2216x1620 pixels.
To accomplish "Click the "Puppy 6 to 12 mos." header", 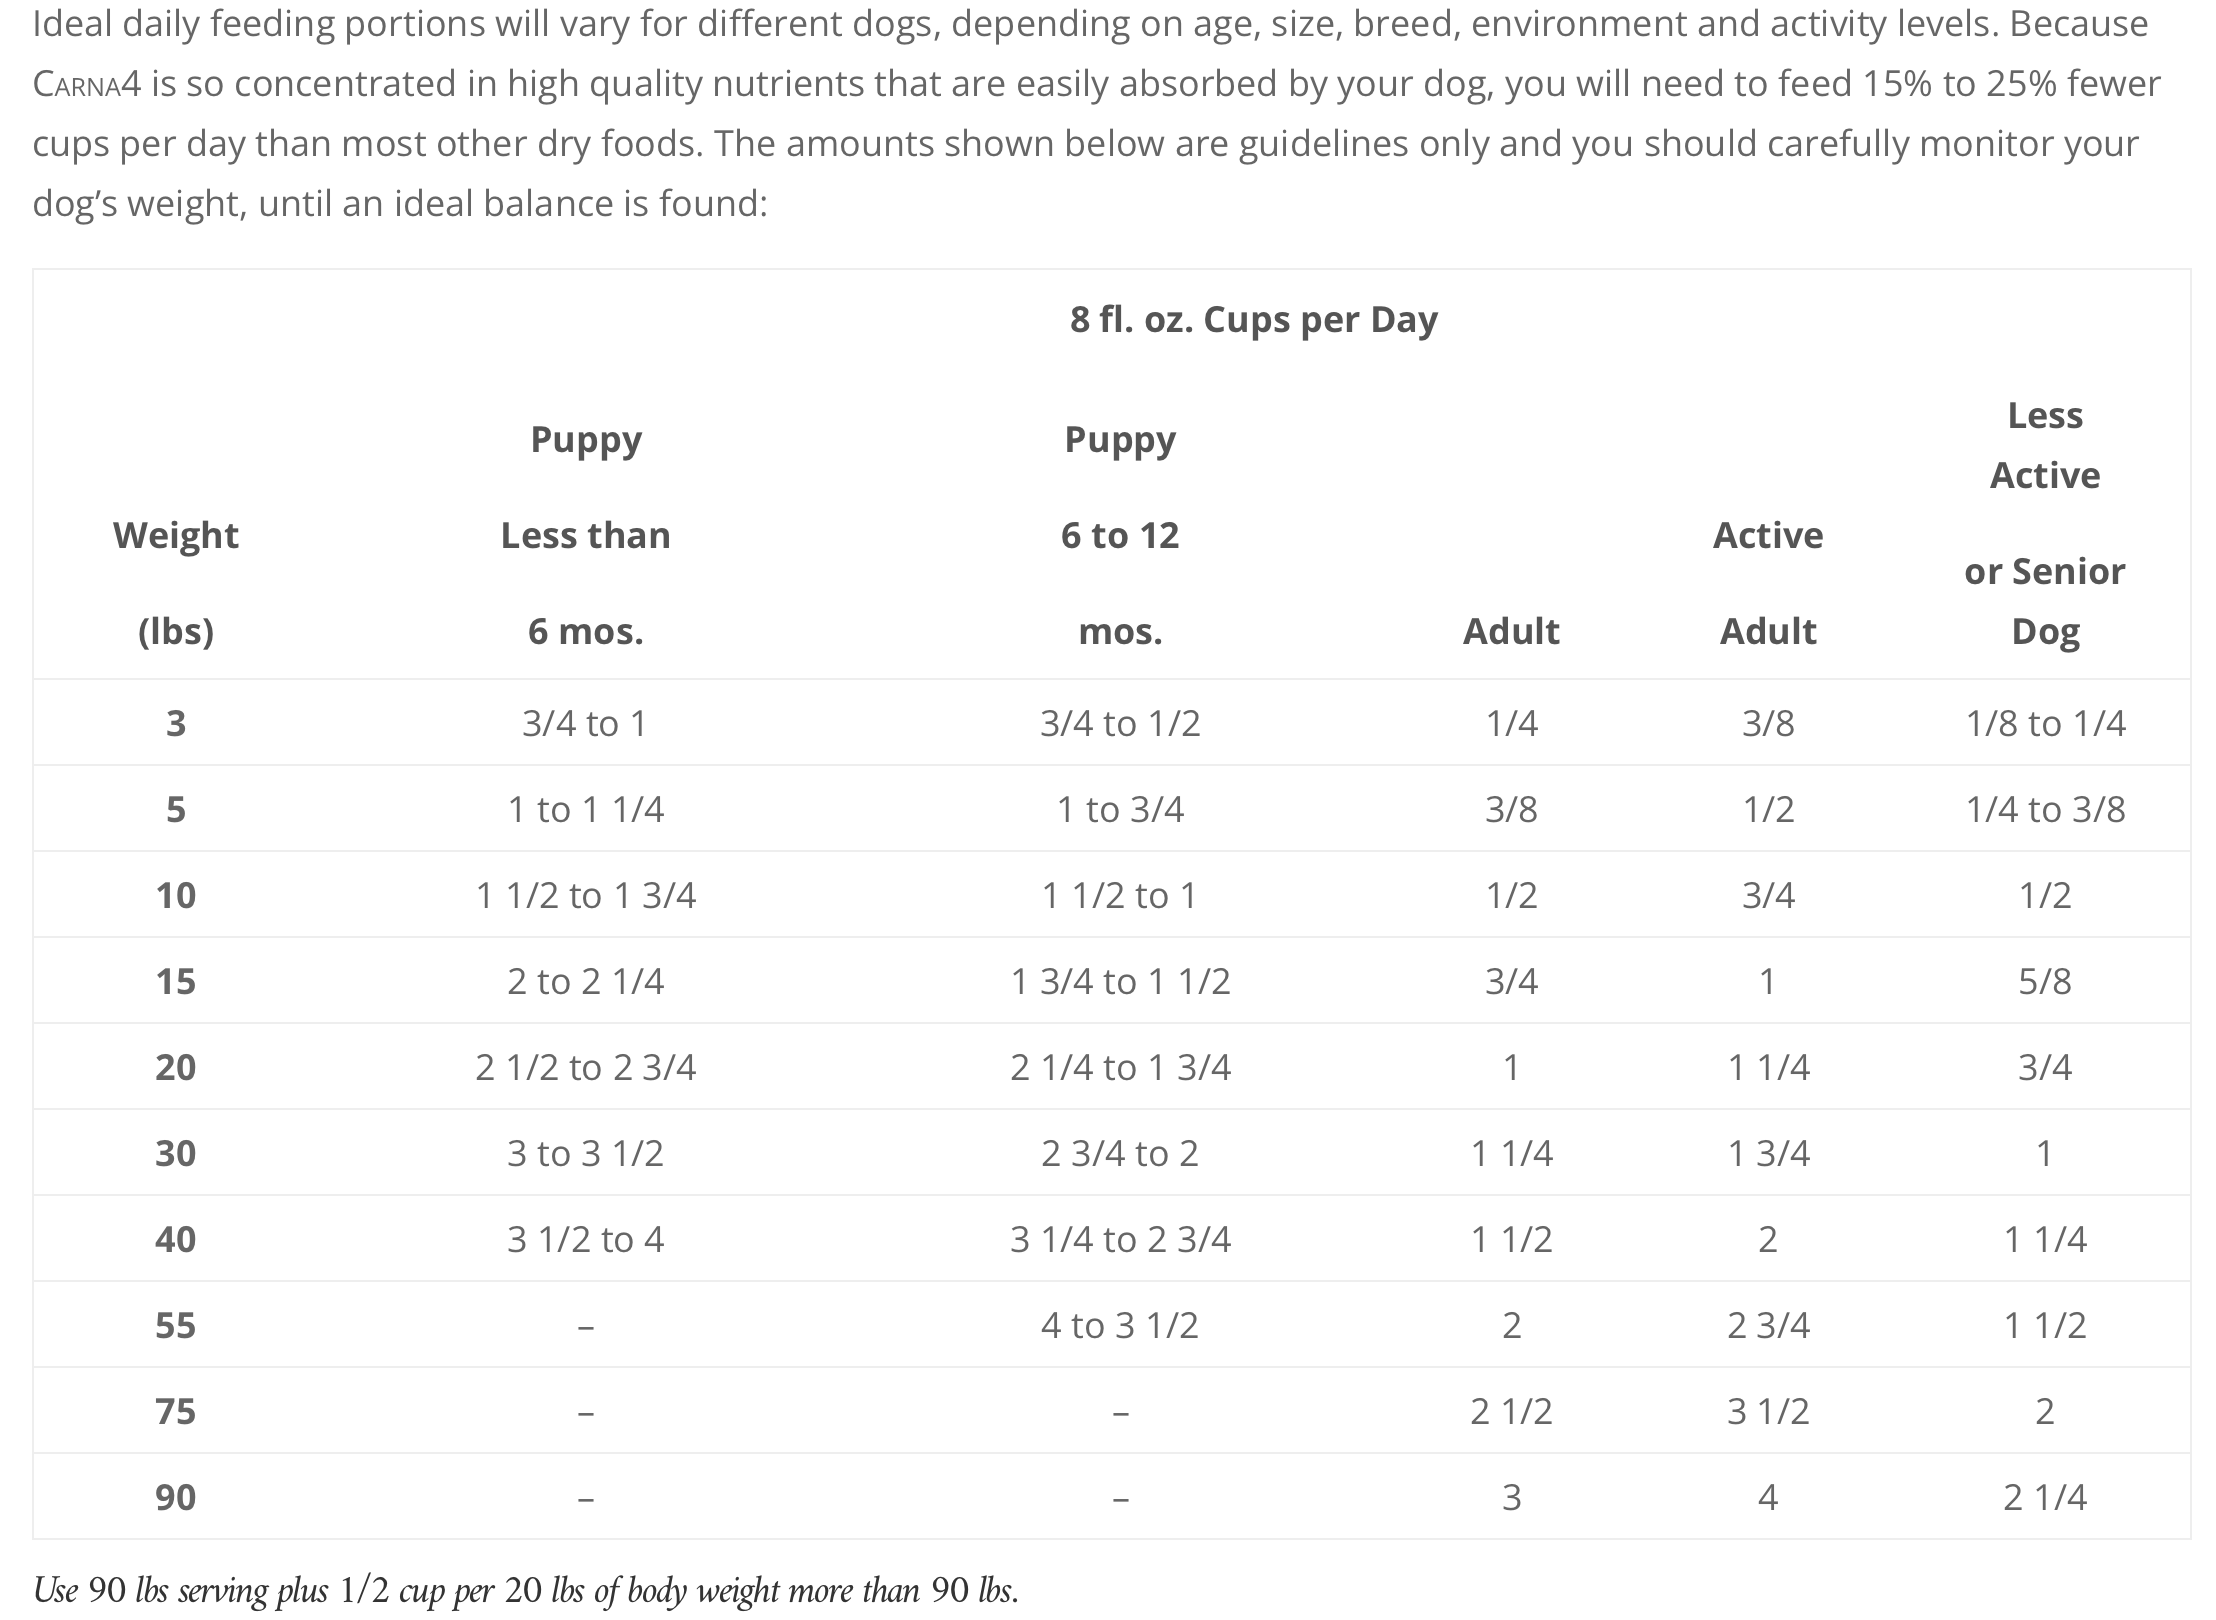I will pos(1120,535).
